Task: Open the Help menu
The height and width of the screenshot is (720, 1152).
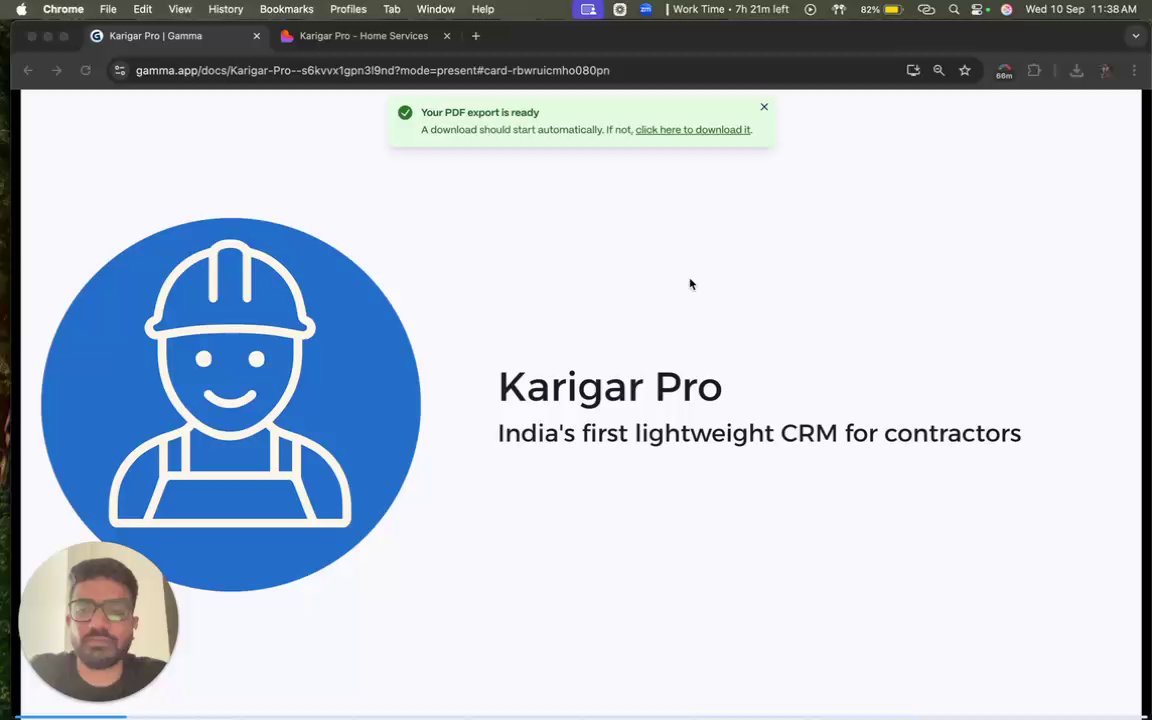Action: click(x=483, y=10)
